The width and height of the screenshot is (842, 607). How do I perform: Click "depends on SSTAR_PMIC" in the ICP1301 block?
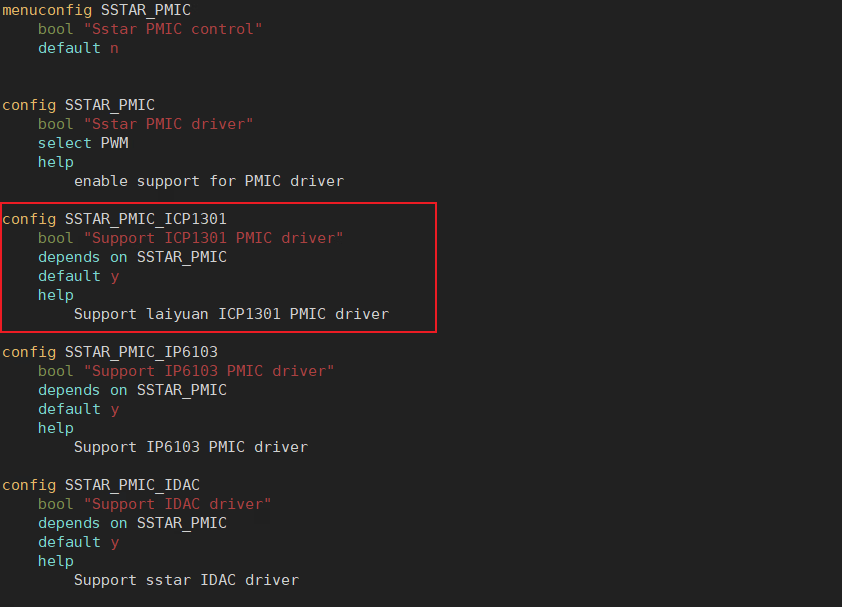132,257
